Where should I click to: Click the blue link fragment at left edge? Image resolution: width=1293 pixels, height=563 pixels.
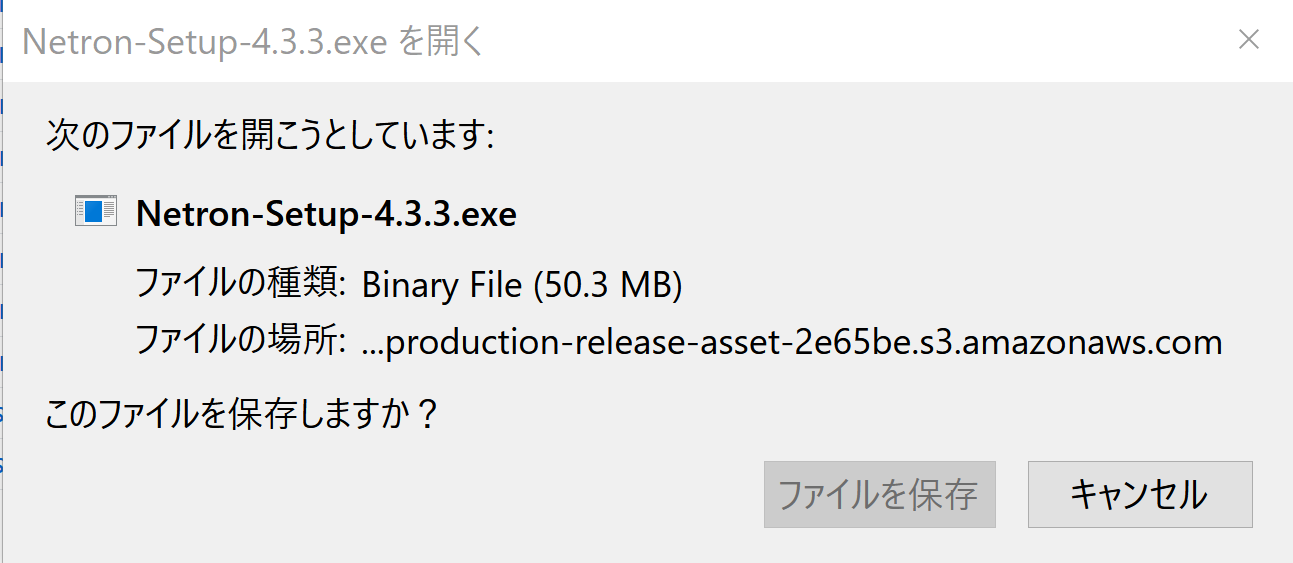coord(2,414)
